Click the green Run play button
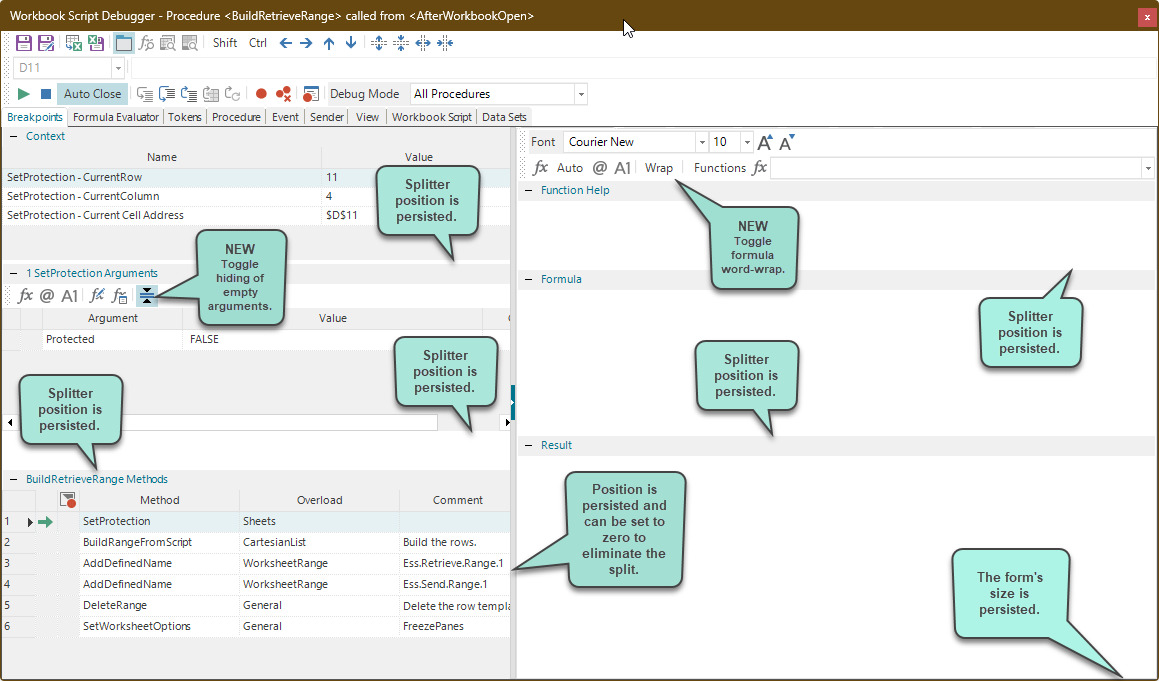Screen dimensions: 1159x681 24,94
